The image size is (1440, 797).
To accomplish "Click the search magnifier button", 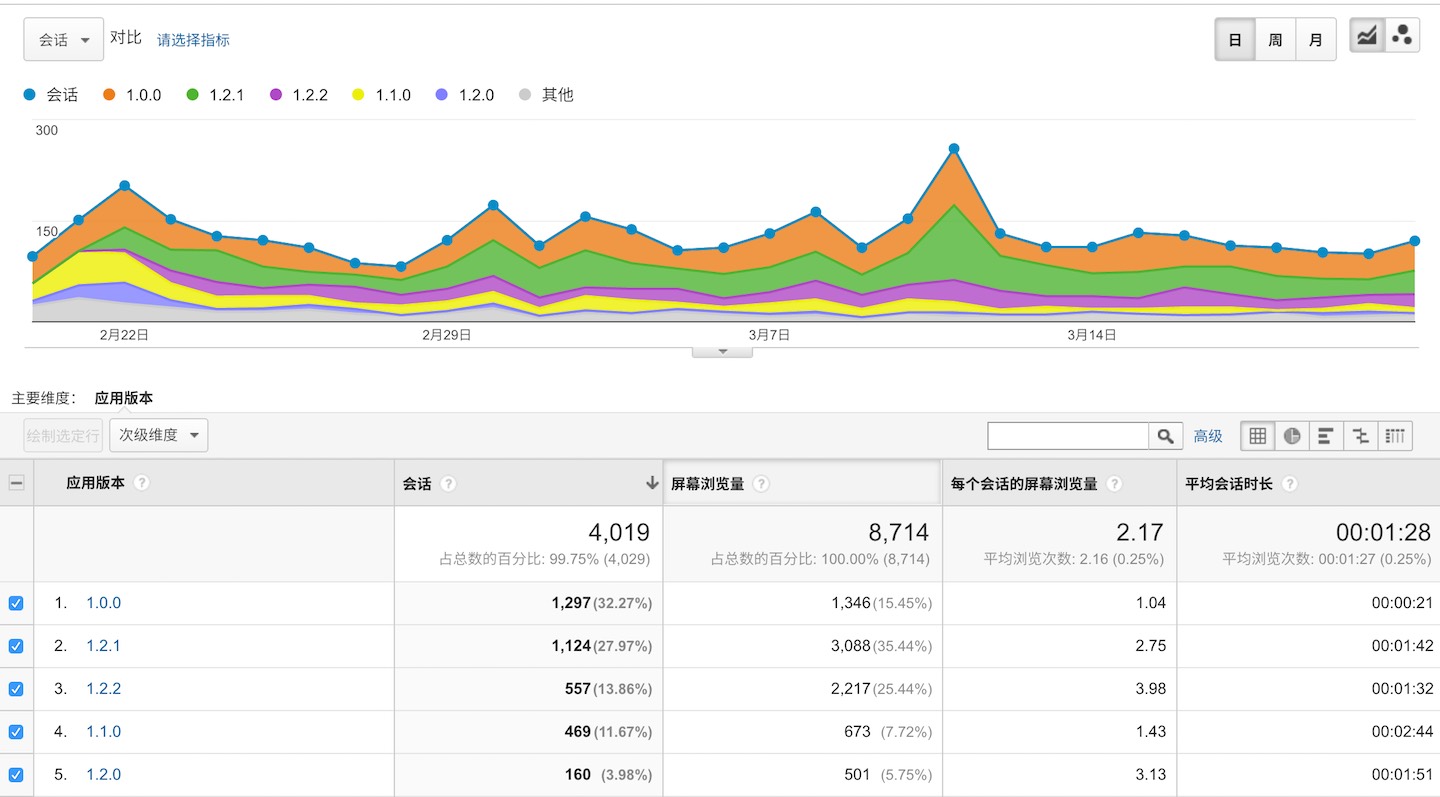I will [x=1165, y=436].
